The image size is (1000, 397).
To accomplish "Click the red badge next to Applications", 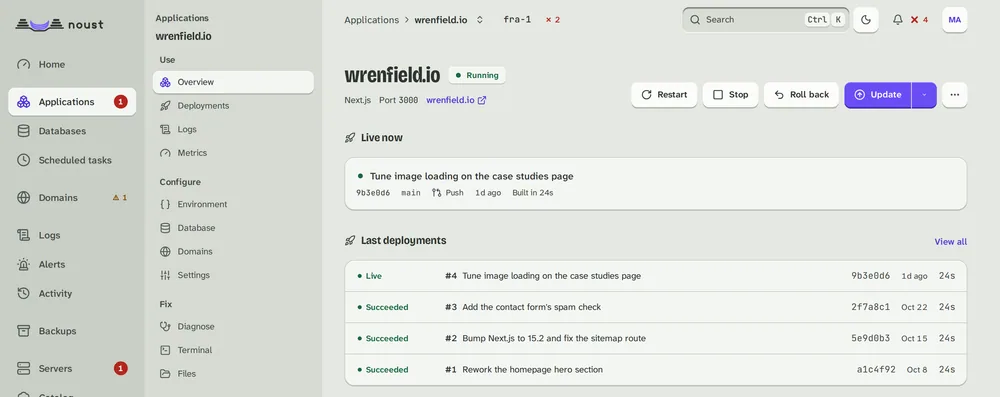I will [x=121, y=101].
